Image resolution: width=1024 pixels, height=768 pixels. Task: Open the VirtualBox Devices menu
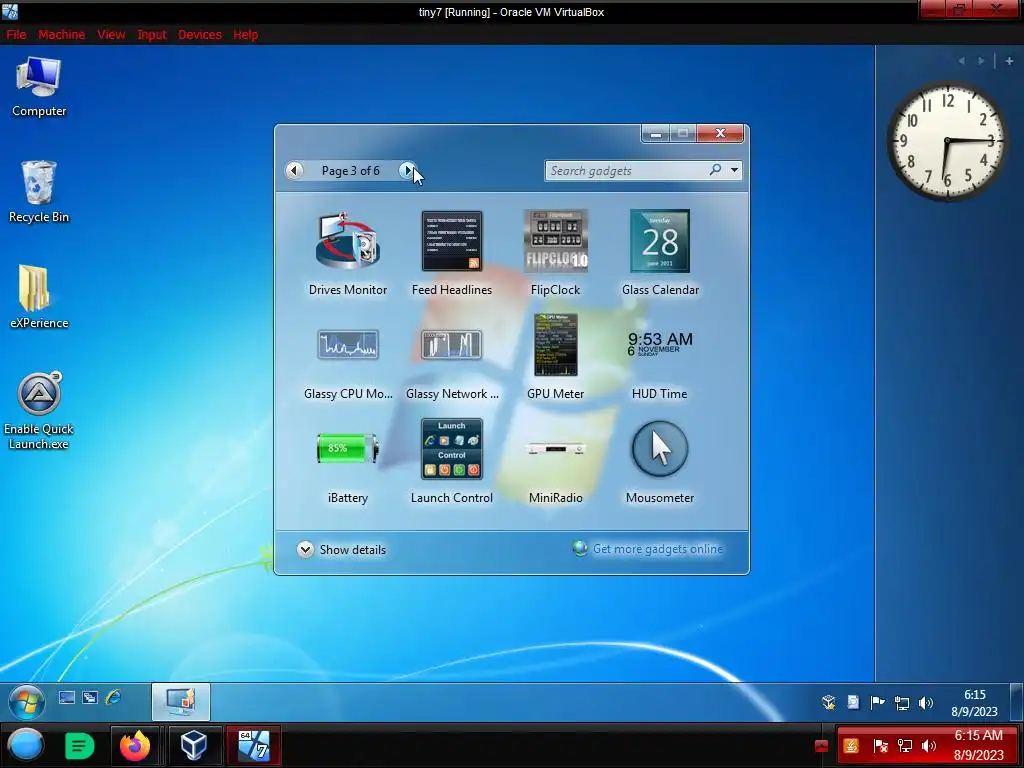pyautogui.click(x=200, y=35)
